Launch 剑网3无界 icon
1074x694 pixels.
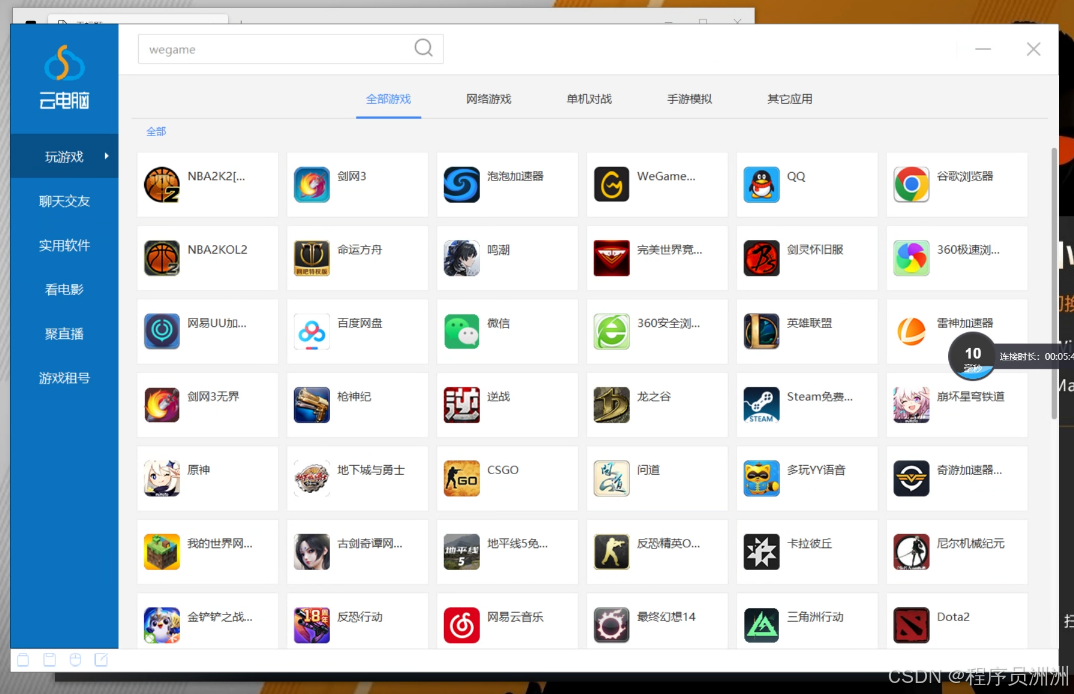(x=162, y=404)
